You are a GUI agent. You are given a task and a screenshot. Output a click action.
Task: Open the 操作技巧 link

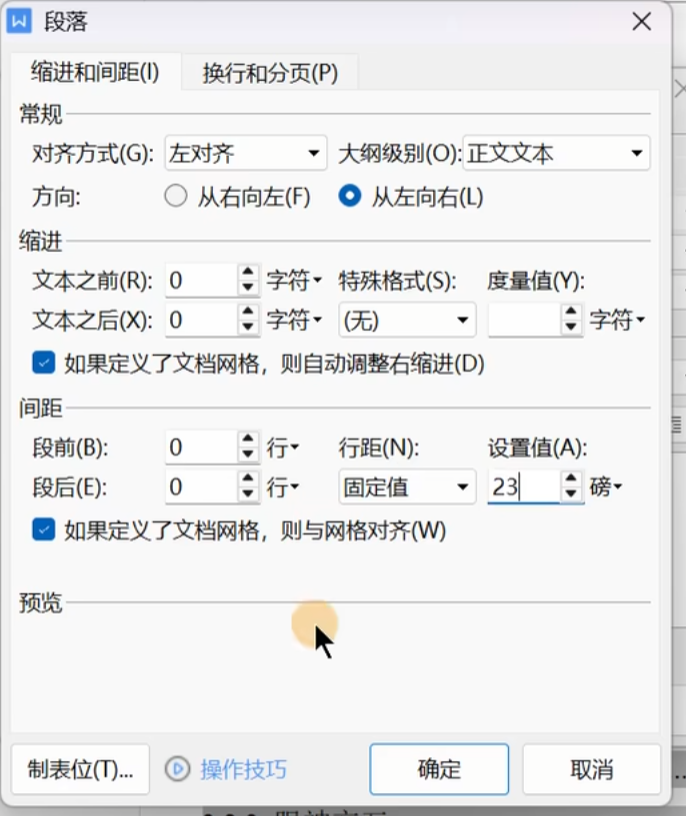click(x=244, y=769)
